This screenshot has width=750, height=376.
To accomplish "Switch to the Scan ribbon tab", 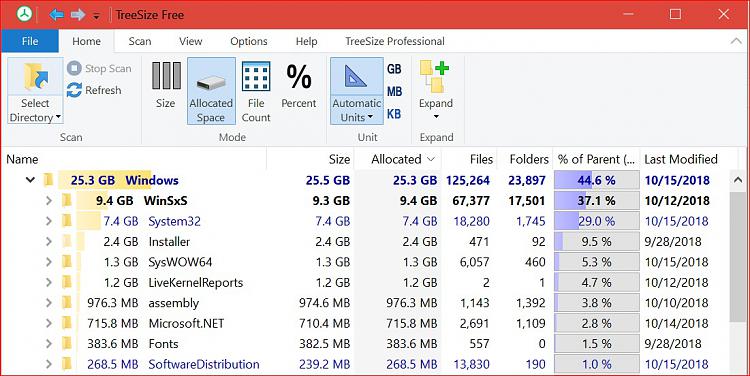I will [x=140, y=41].
